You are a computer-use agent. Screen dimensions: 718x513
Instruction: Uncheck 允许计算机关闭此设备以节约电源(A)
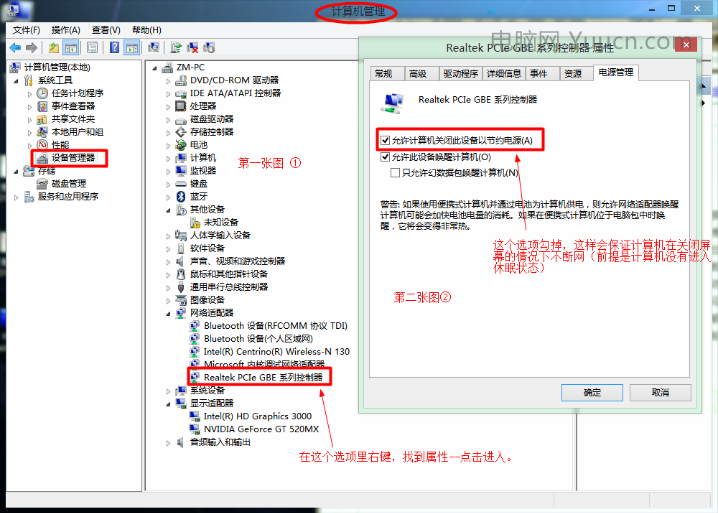386,140
